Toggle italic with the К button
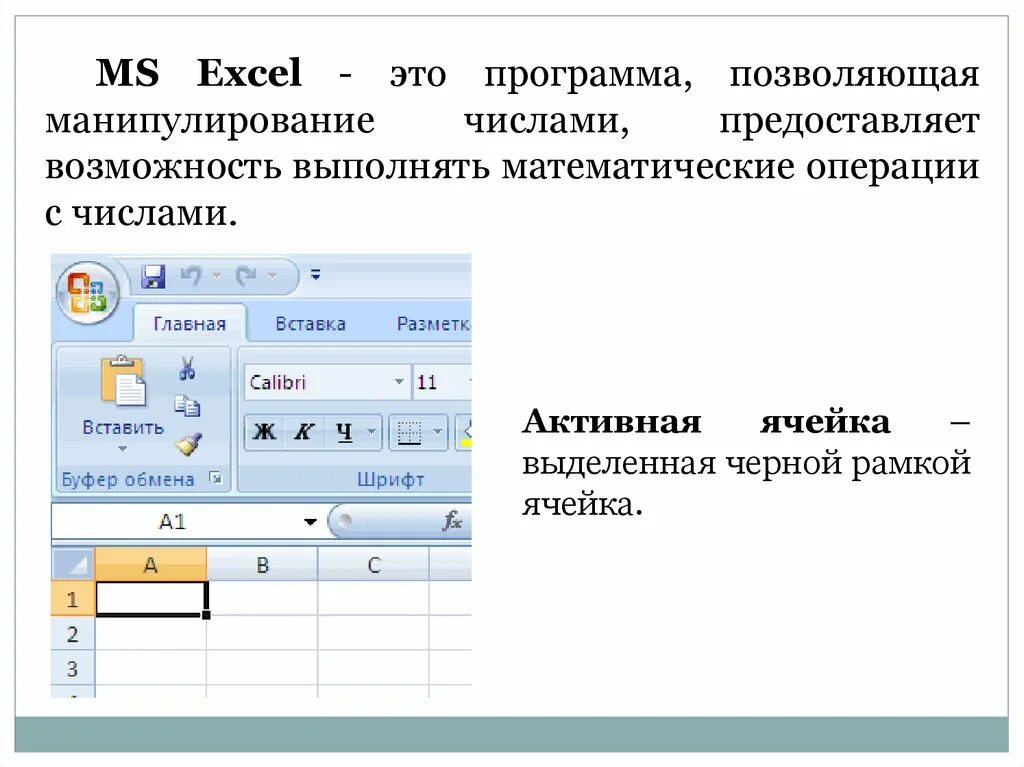 (303, 432)
